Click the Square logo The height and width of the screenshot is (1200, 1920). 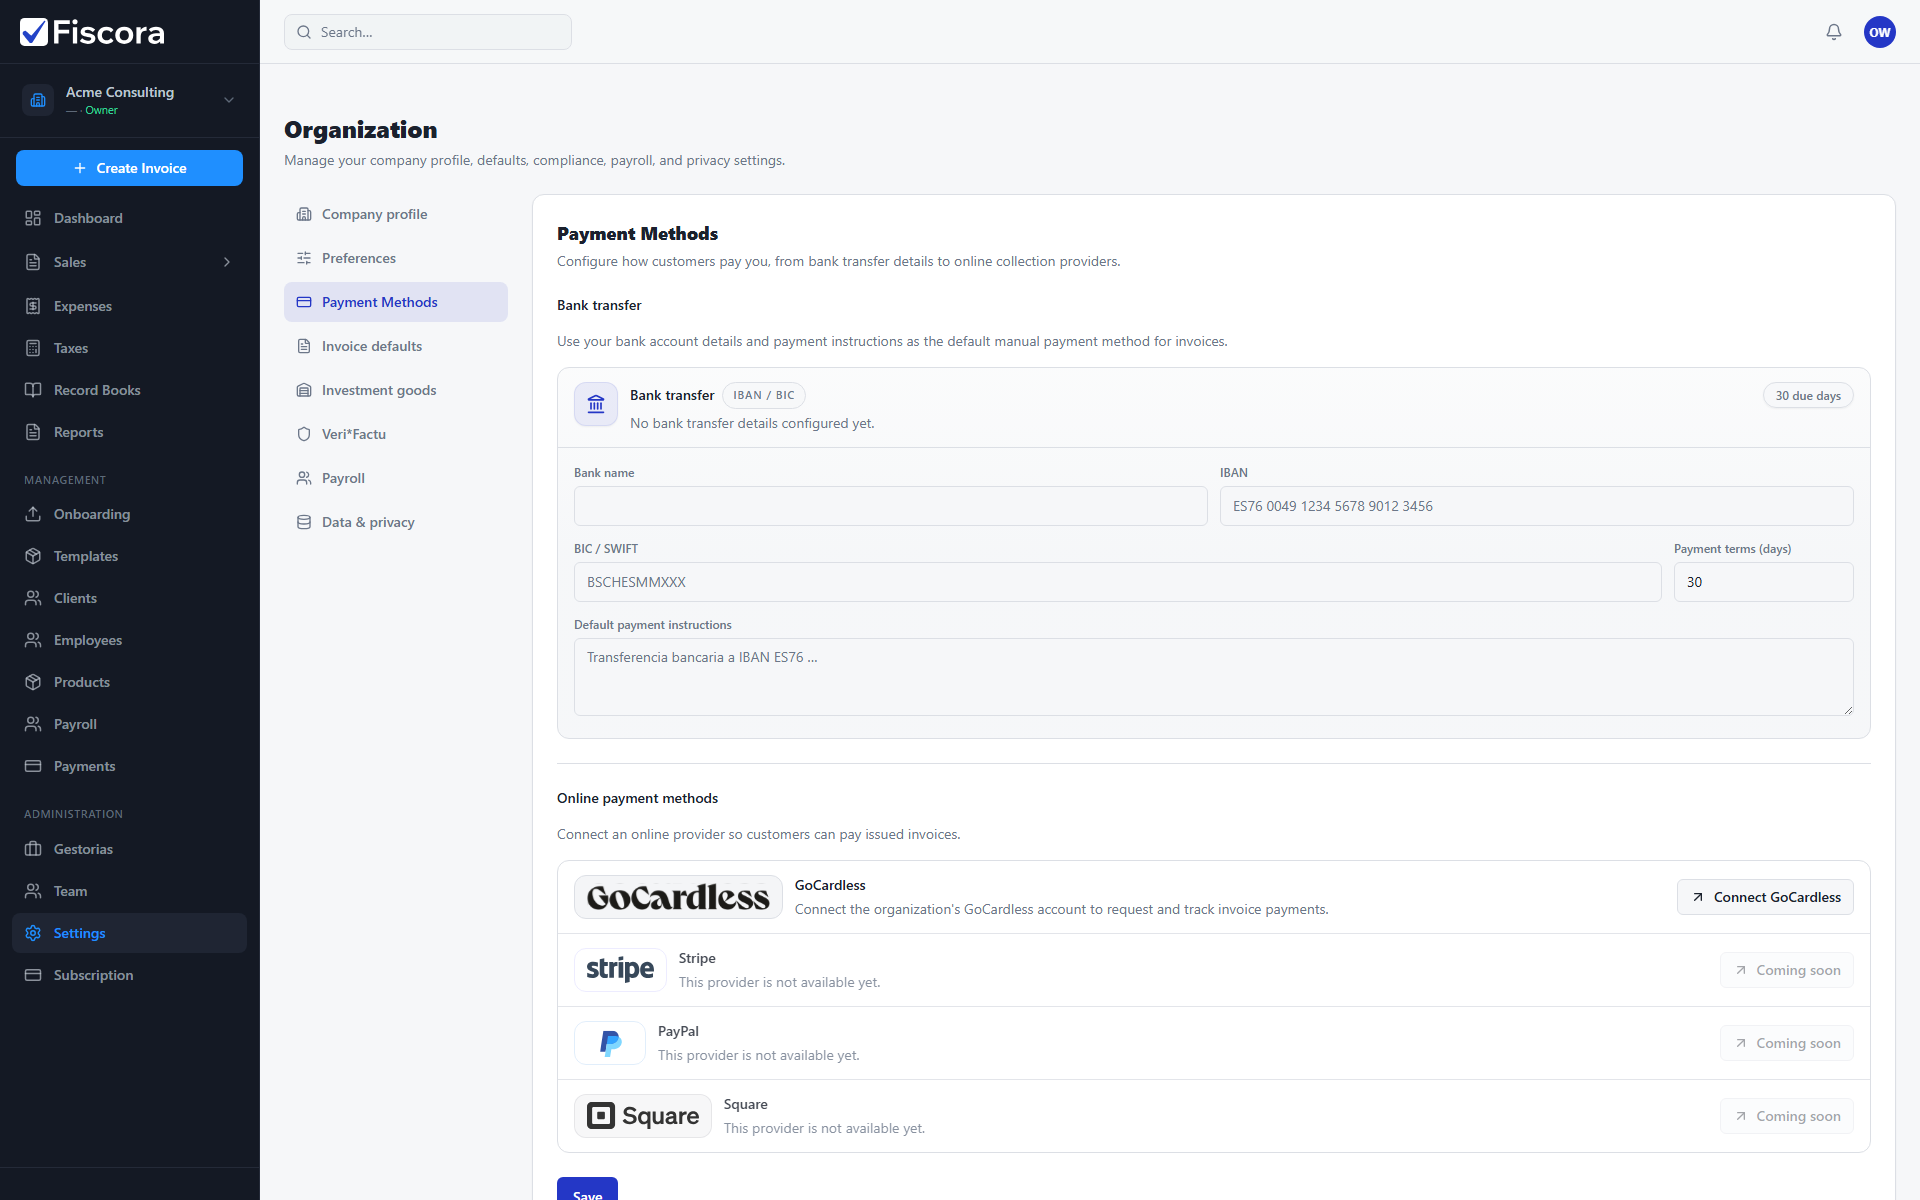pyautogui.click(x=643, y=1116)
